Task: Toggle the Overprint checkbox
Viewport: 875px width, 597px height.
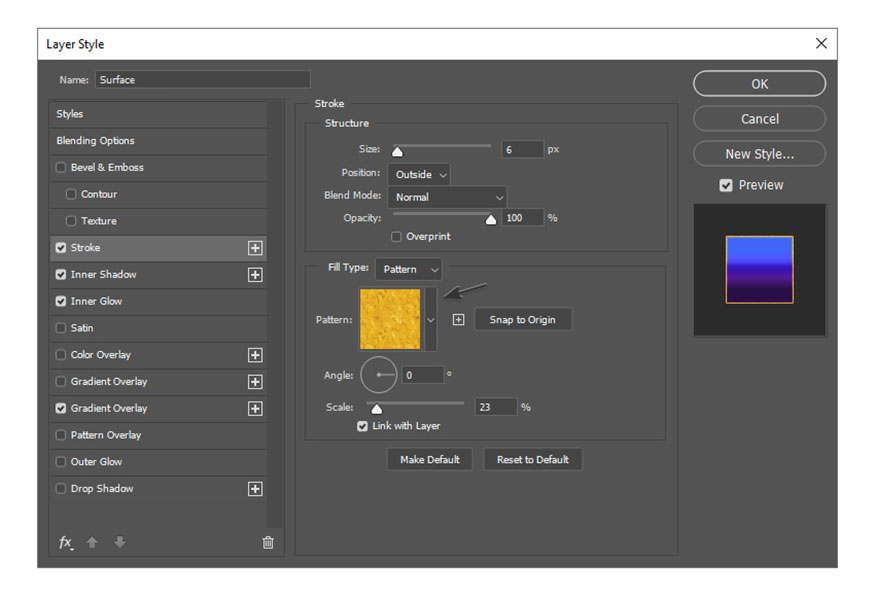Action: [x=397, y=237]
